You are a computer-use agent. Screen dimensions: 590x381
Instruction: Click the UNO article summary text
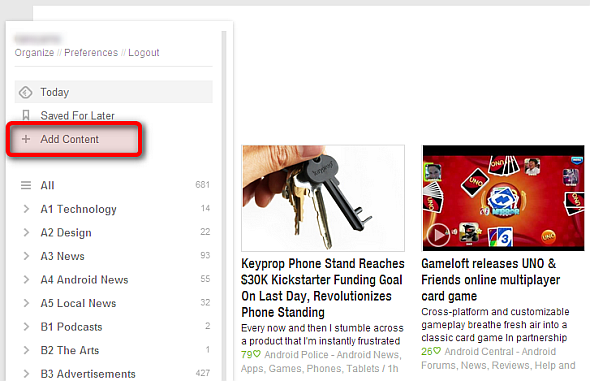495,325
